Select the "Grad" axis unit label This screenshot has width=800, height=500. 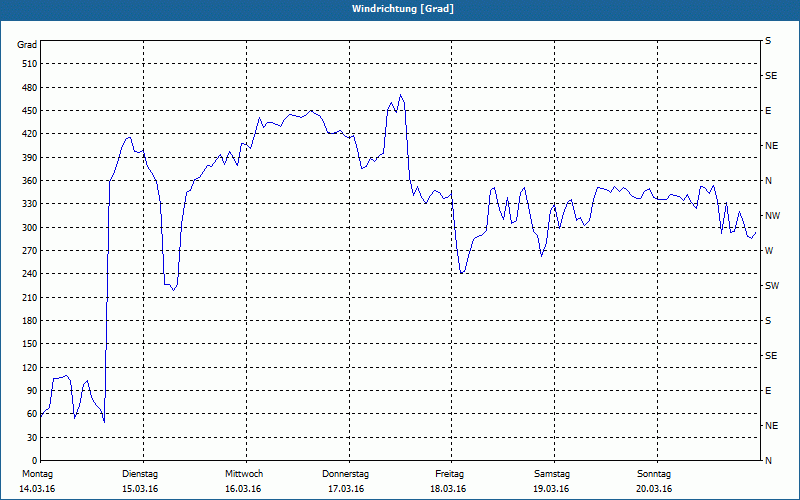pos(27,45)
